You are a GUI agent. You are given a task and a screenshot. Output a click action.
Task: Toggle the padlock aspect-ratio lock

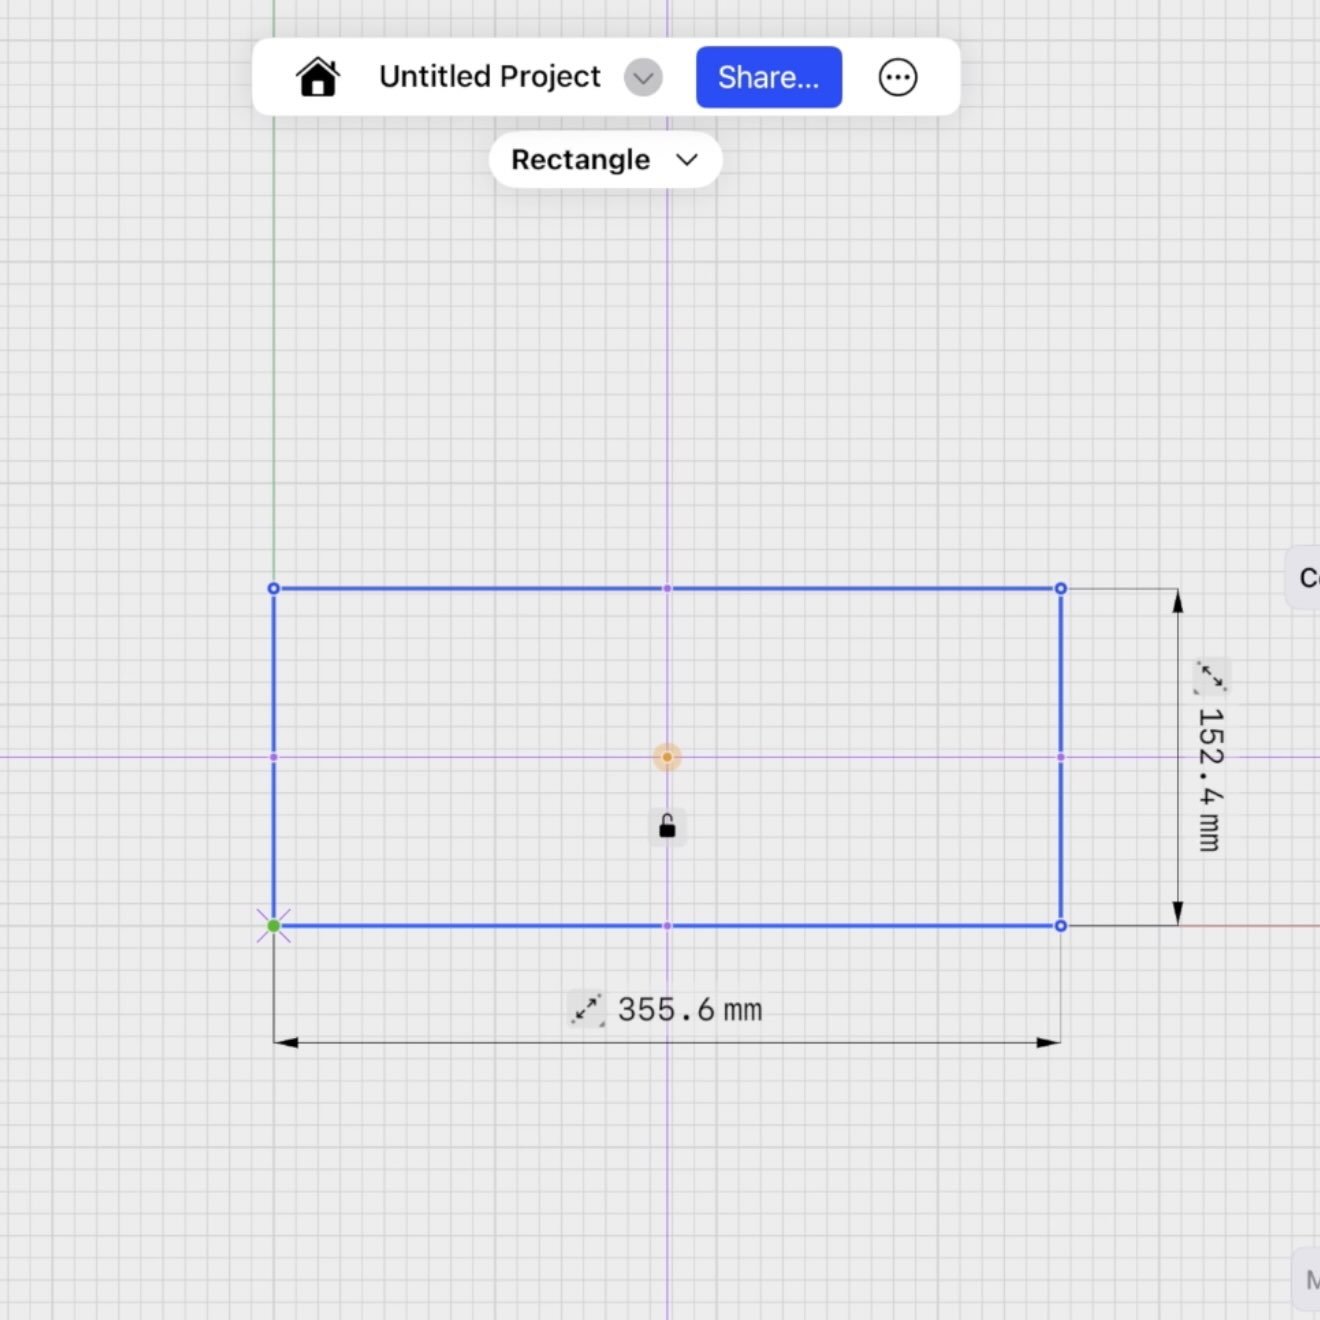[x=667, y=826]
